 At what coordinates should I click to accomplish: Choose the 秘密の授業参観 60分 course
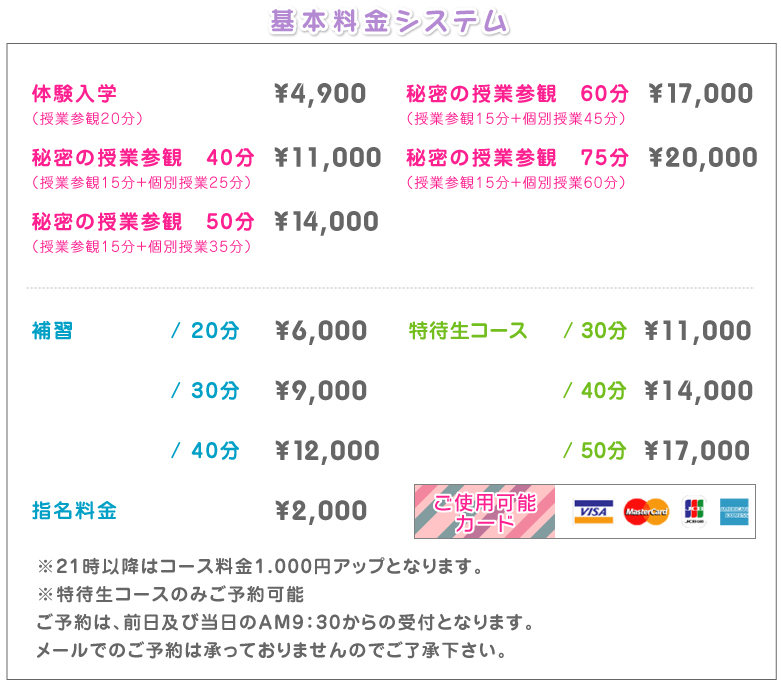pos(517,95)
